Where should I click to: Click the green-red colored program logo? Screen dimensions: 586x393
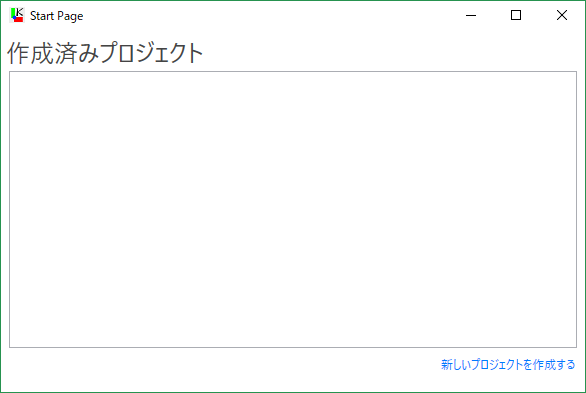17,15
